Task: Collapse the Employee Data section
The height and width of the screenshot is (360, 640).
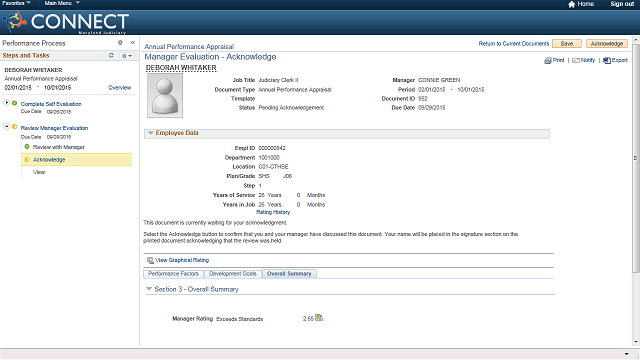Action: click(151, 133)
